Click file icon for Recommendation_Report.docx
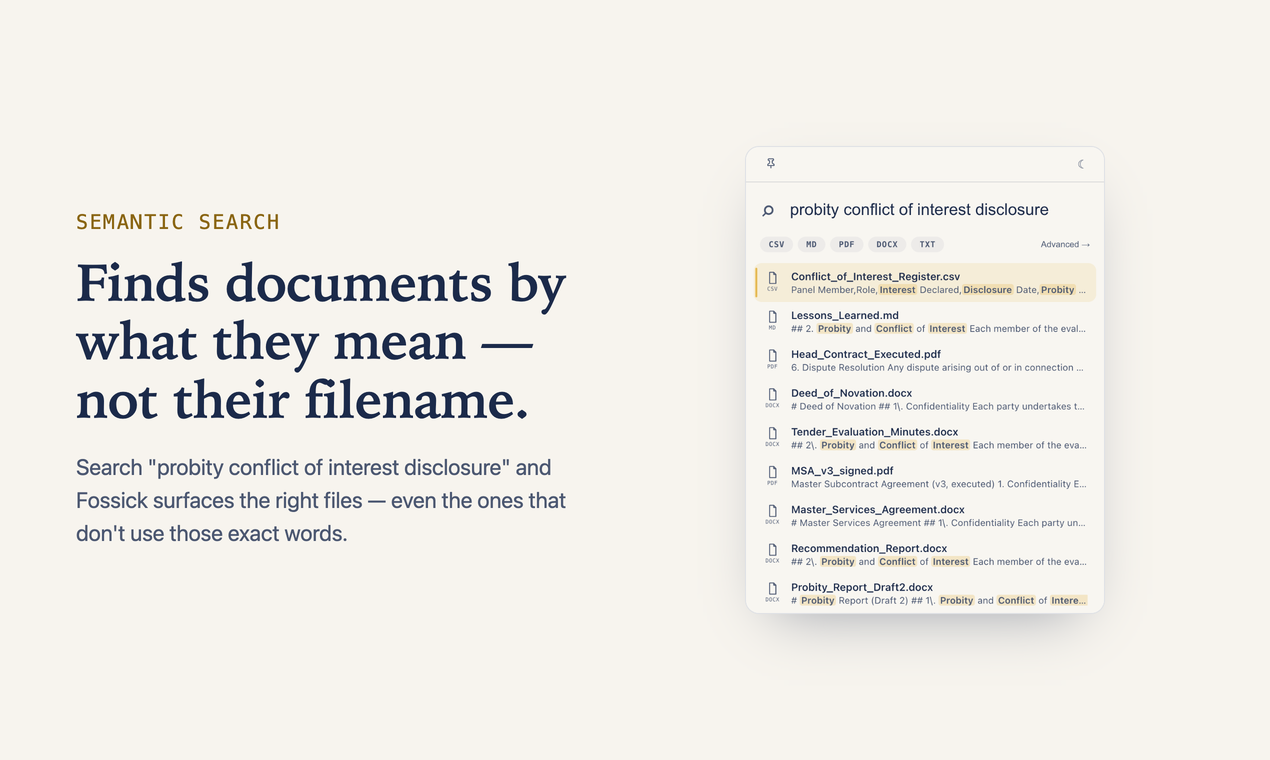Screen dimensions: 1270x760 (772, 551)
